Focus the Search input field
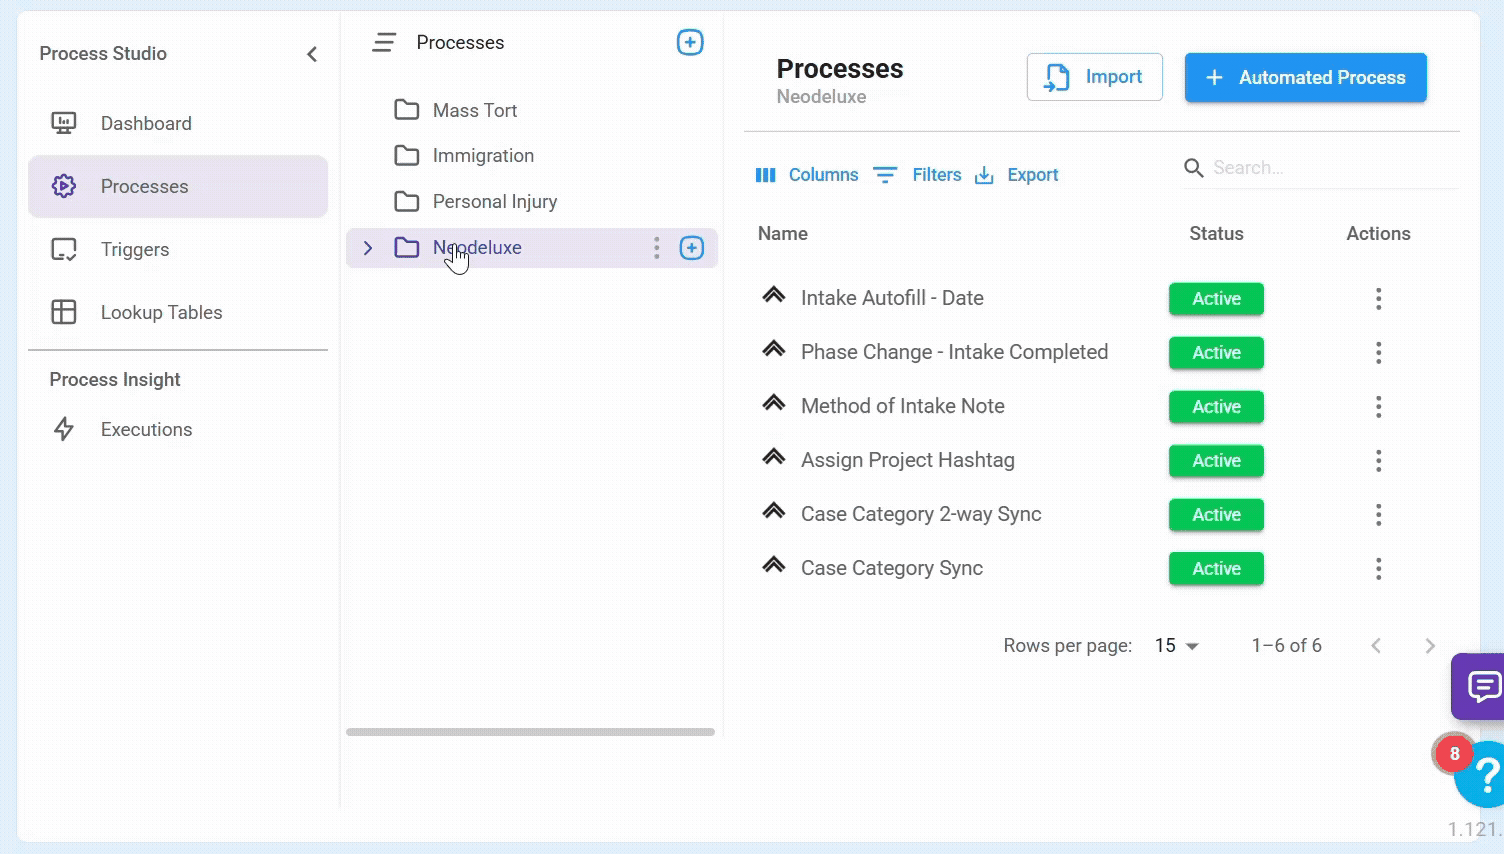 pyautogui.click(x=1330, y=168)
